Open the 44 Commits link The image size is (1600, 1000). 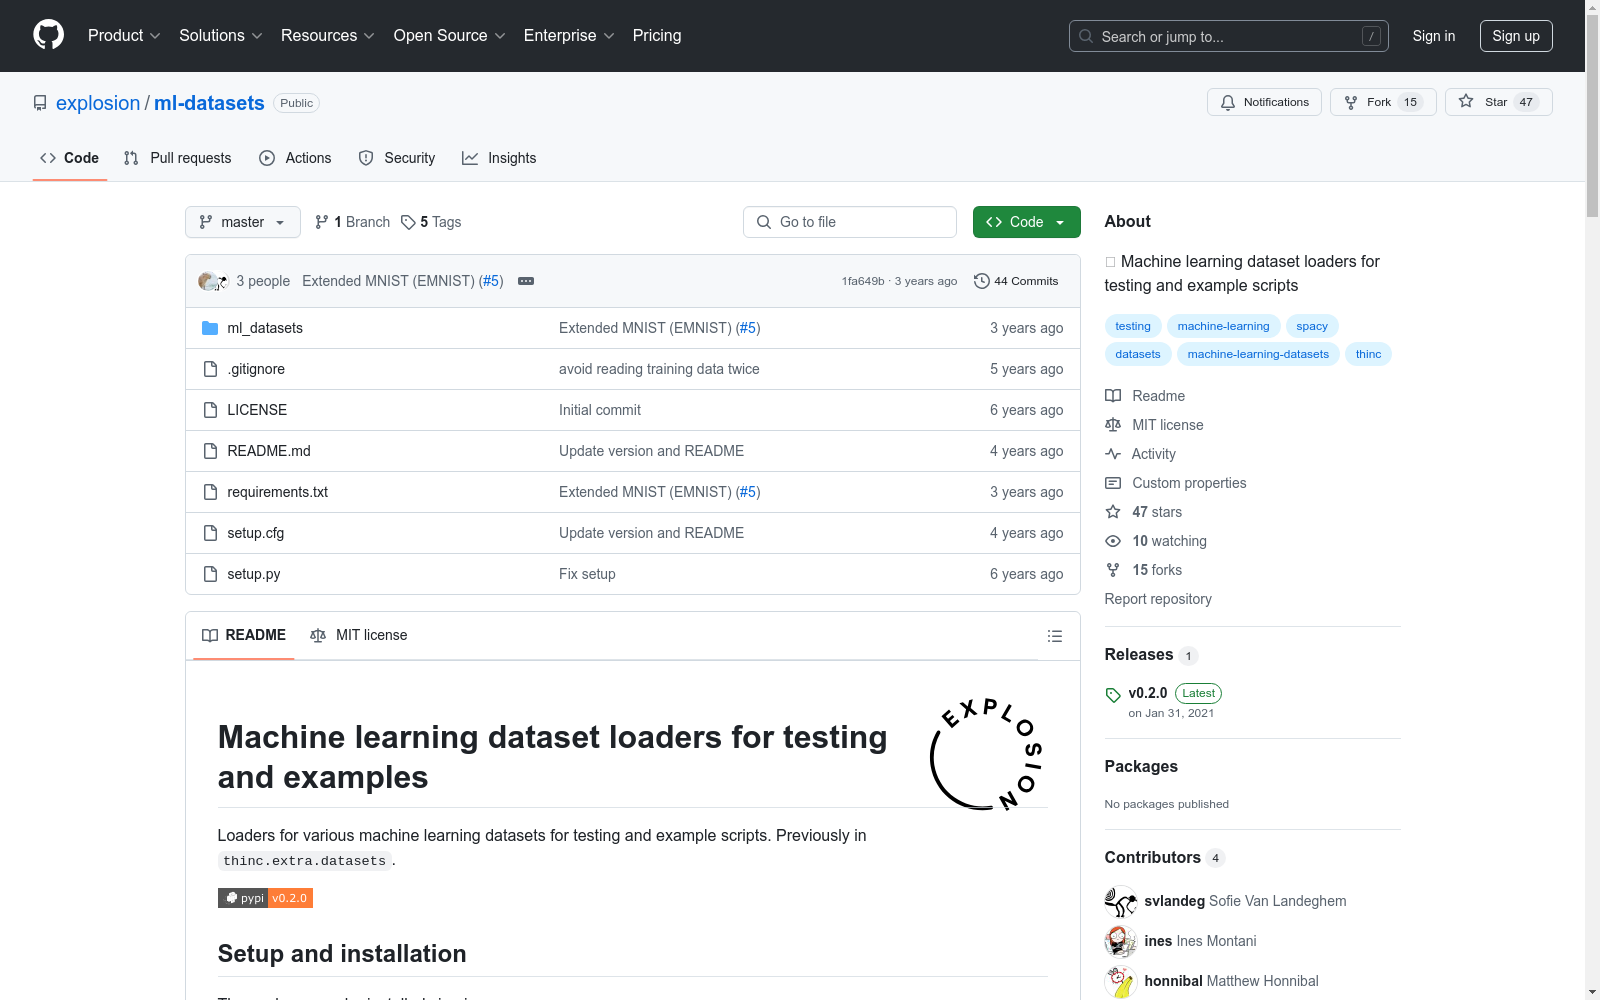[x=1016, y=281]
